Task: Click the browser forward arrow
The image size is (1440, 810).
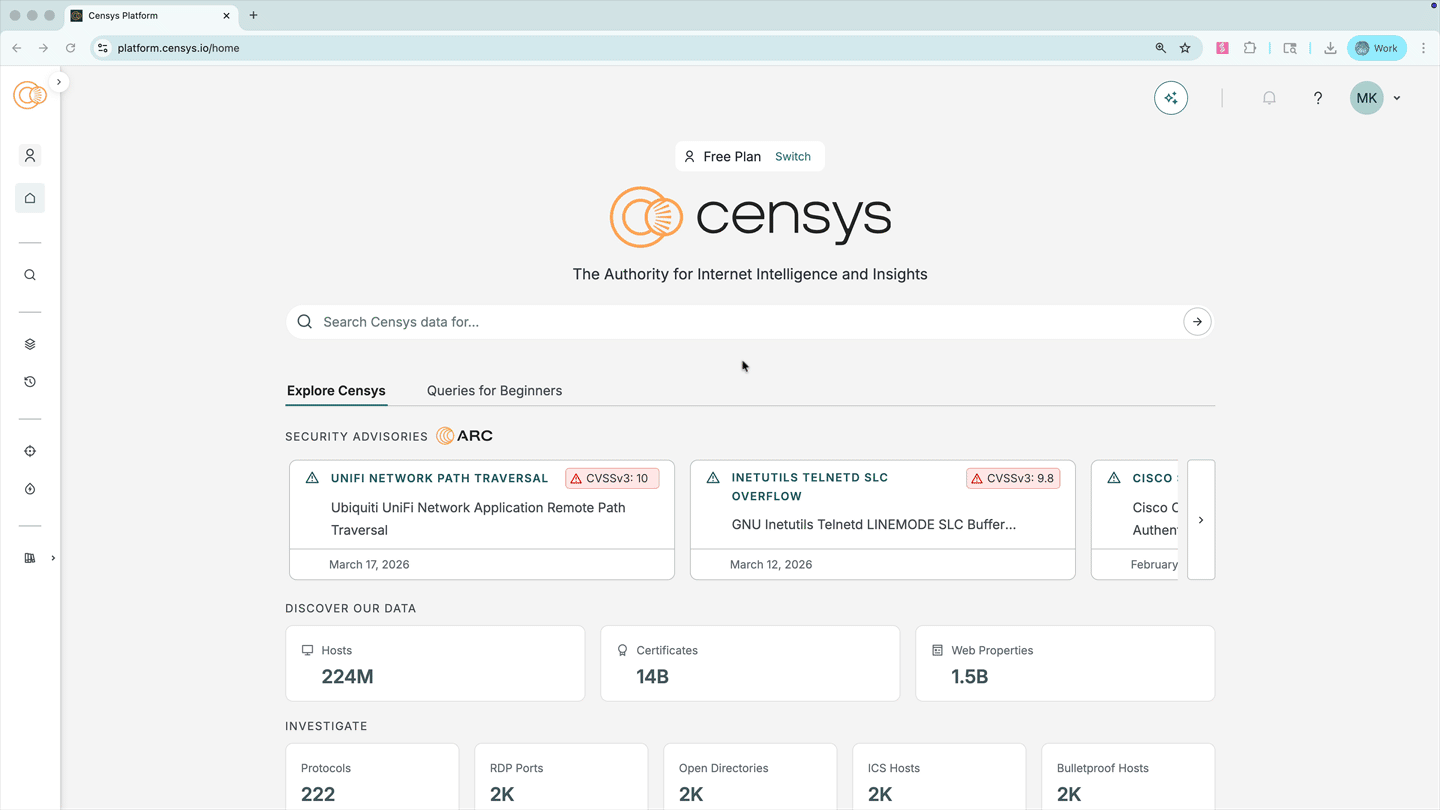Action: 43,48
